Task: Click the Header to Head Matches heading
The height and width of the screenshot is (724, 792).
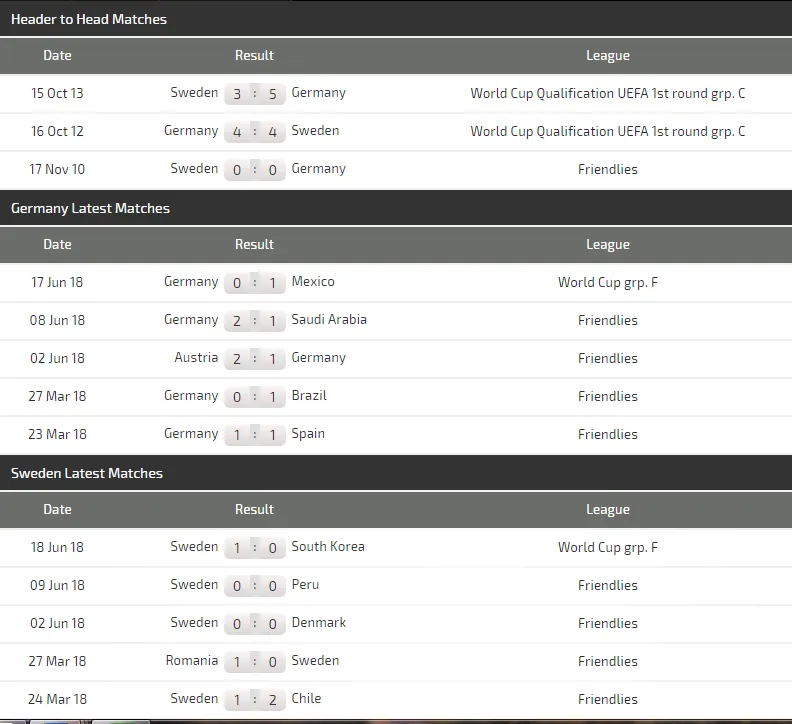Action: [89, 19]
